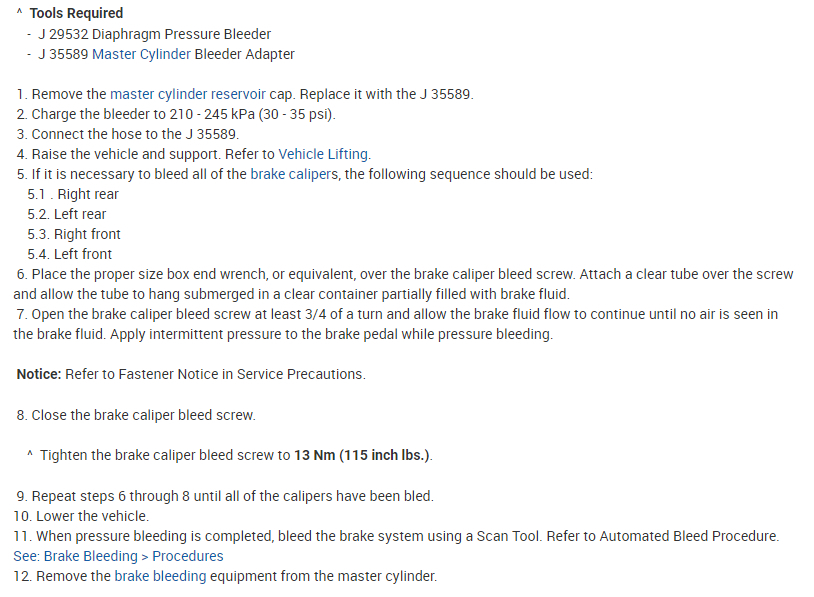Click step 3 about connecting the hose
The image size is (814, 597).
point(127,134)
